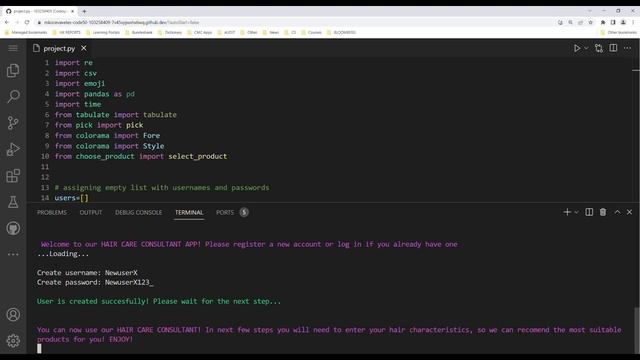
Task: Open the AUDIT bookmark folder
Action: click(x=226, y=32)
